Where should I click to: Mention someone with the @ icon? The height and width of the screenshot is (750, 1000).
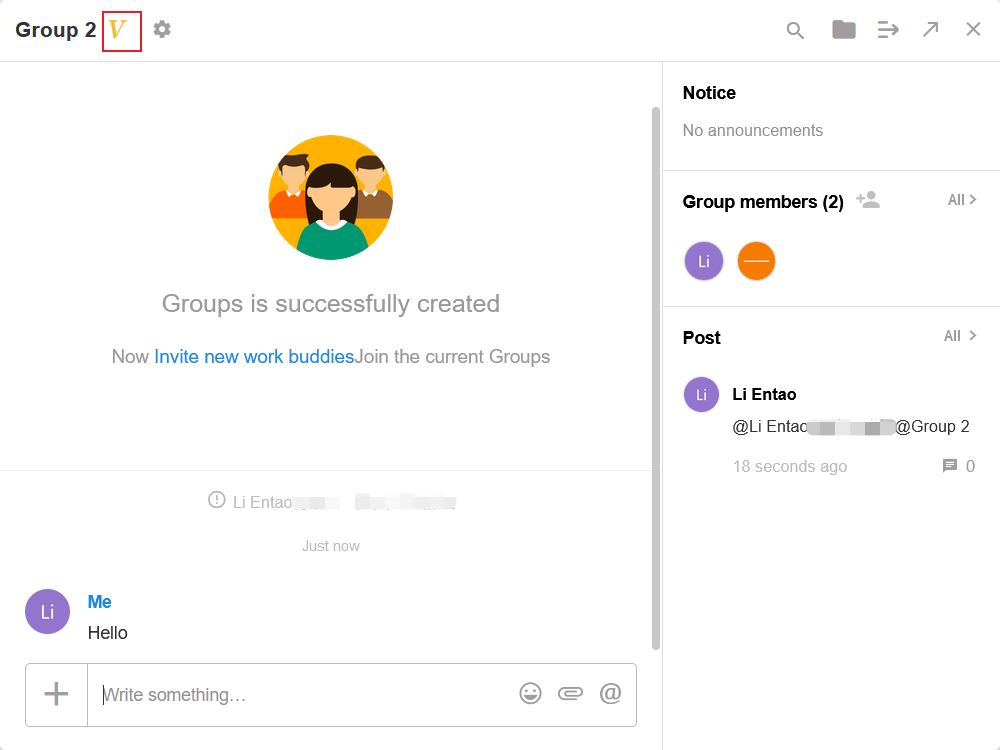(610, 693)
